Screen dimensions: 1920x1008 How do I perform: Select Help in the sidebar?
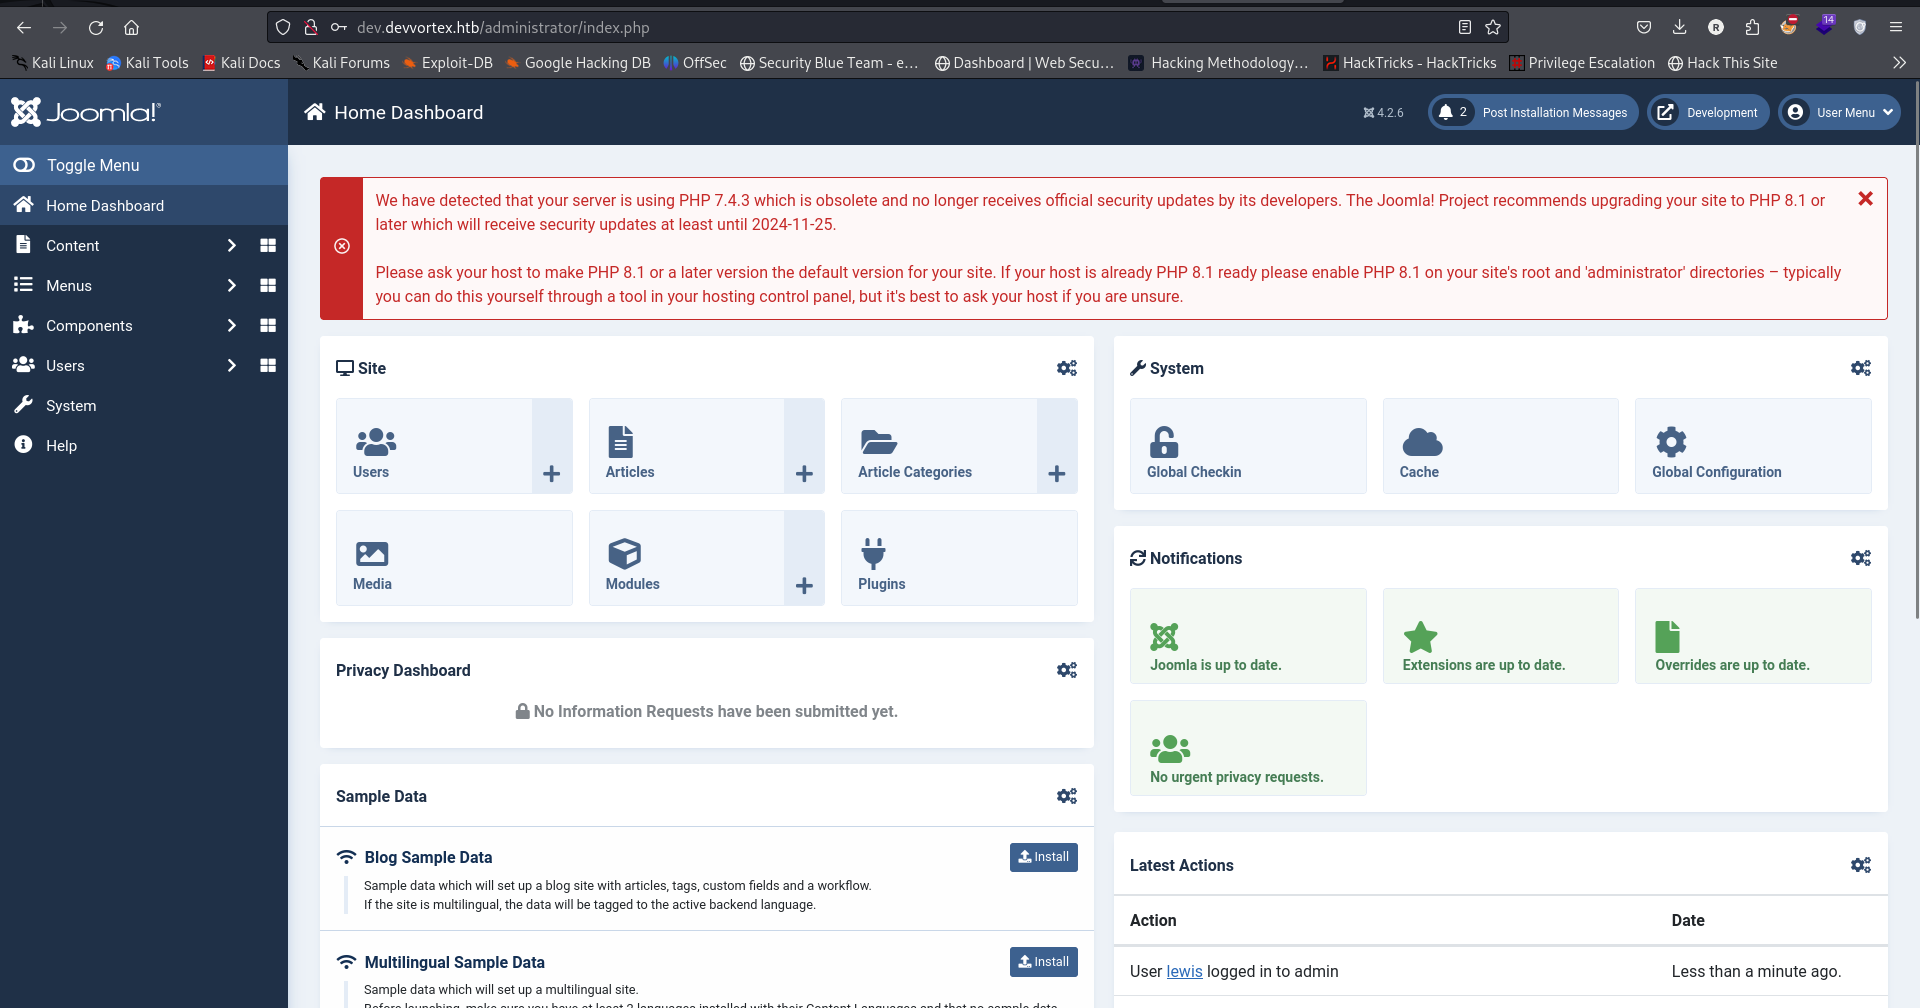point(61,445)
